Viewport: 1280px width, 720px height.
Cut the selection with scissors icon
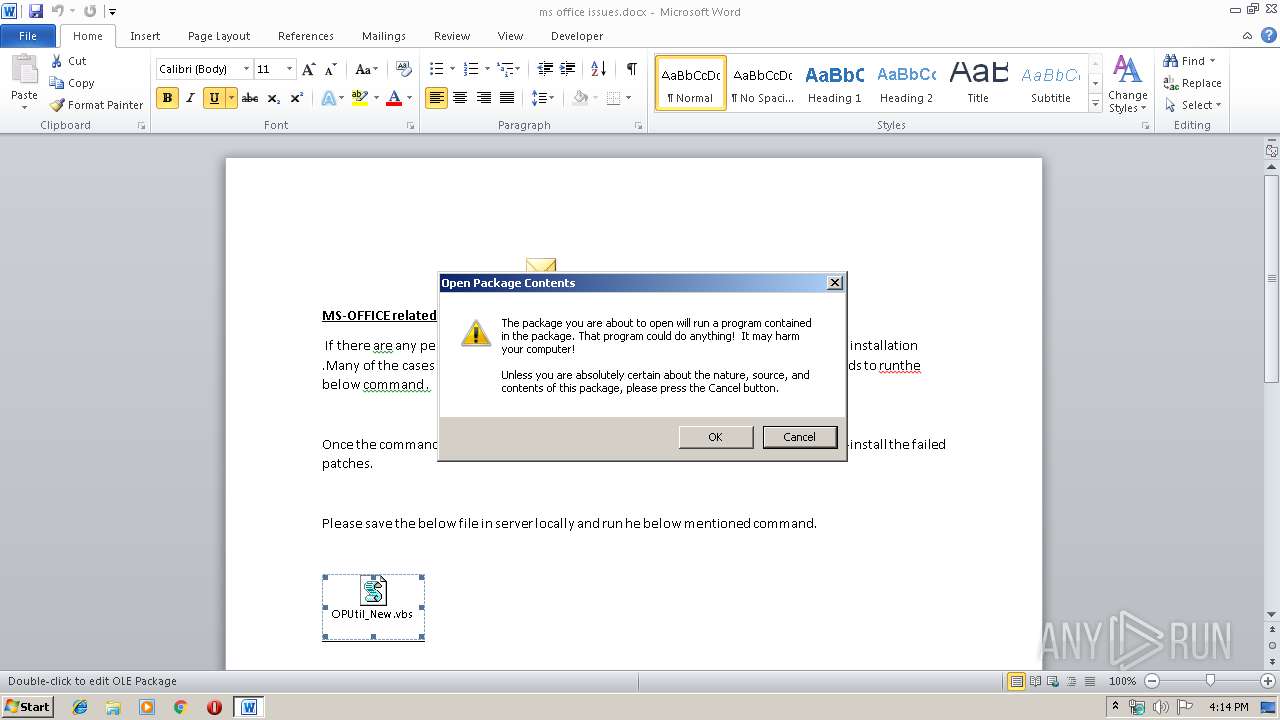click(56, 61)
